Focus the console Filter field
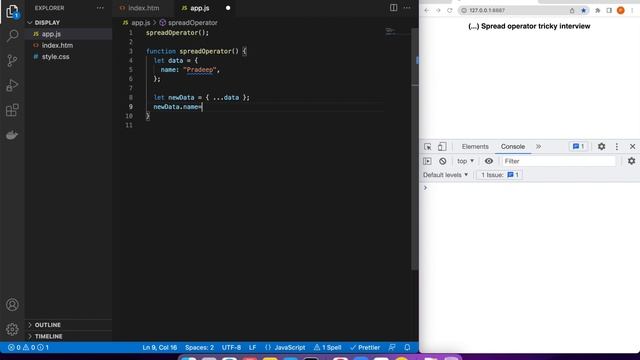The height and width of the screenshot is (360, 640). pyautogui.click(x=558, y=161)
